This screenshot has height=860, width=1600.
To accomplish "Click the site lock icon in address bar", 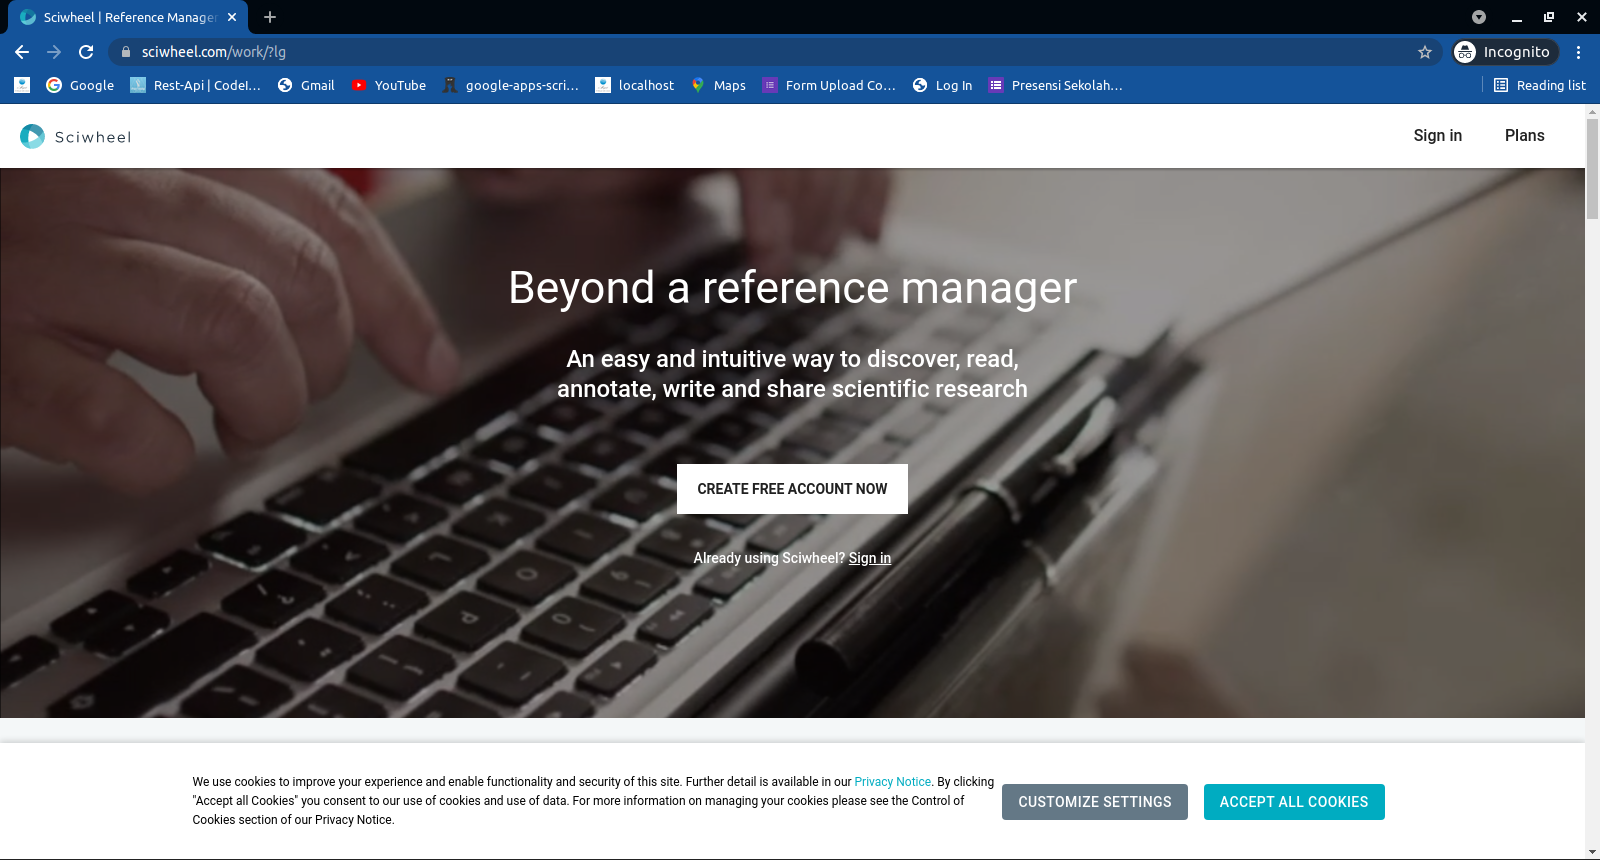I will click(x=126, y=52).
